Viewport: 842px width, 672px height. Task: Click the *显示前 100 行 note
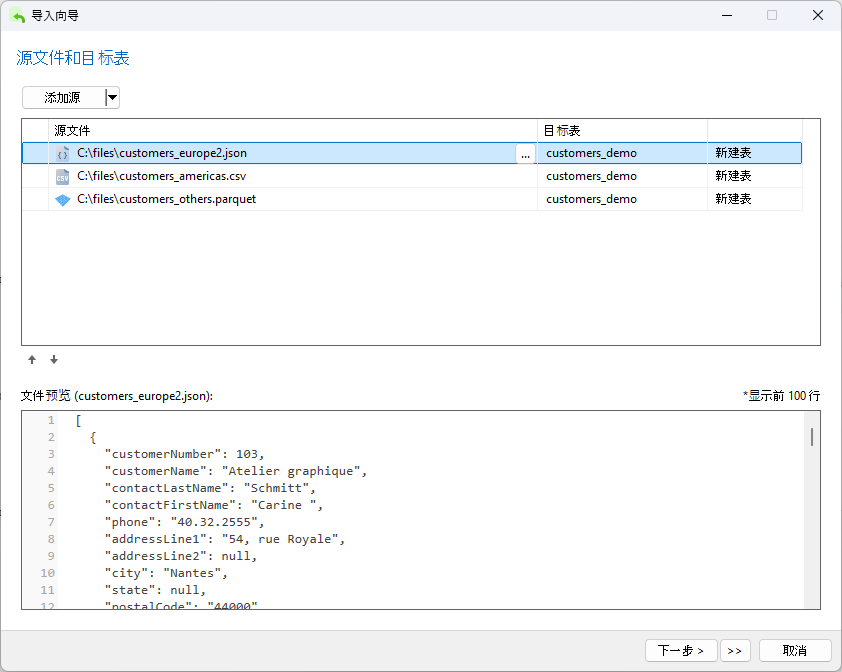[781, 396]
